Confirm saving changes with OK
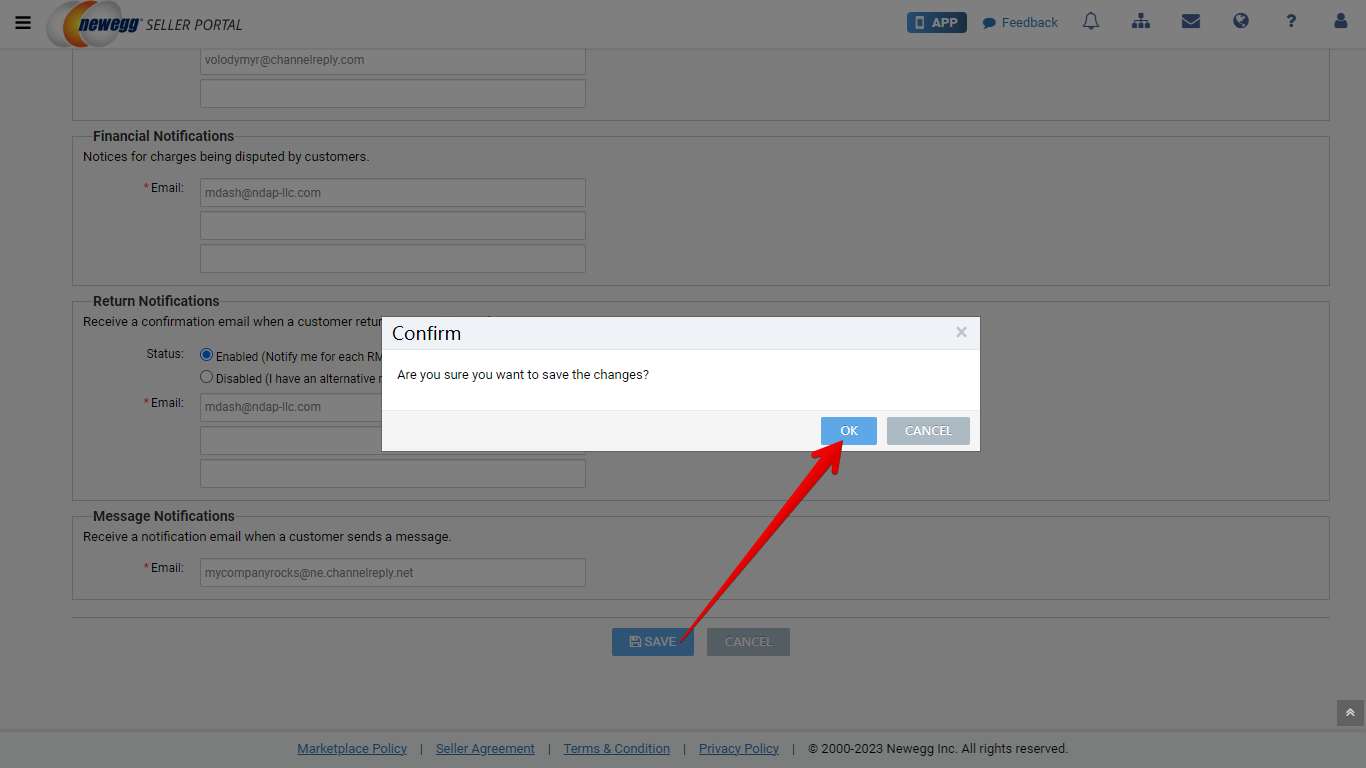Image resolution: width=1366 pixels, height=768 pixels. click(849, 431)
